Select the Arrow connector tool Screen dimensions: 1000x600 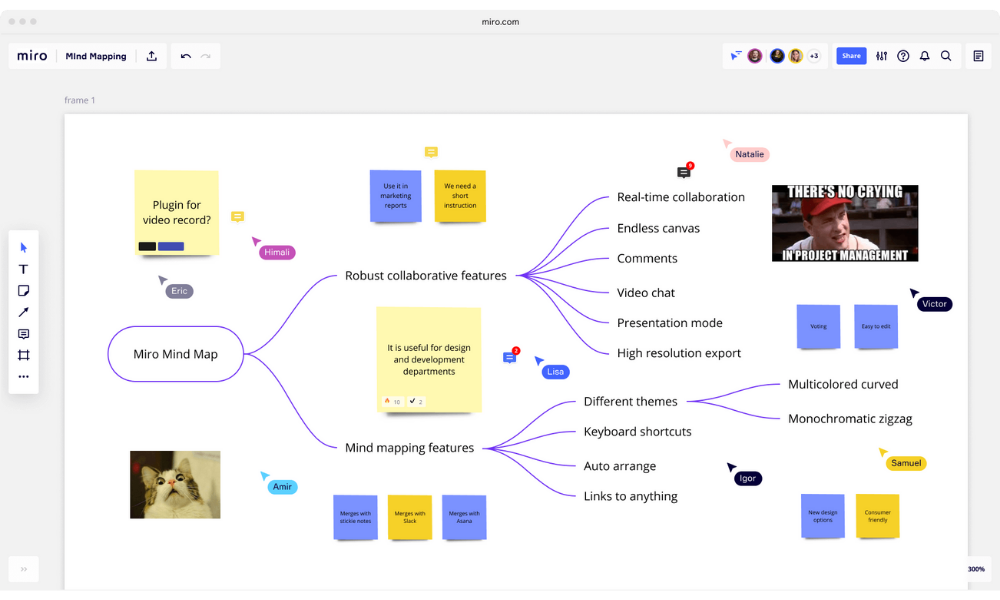pyautogui.click(x=24, y=312)
